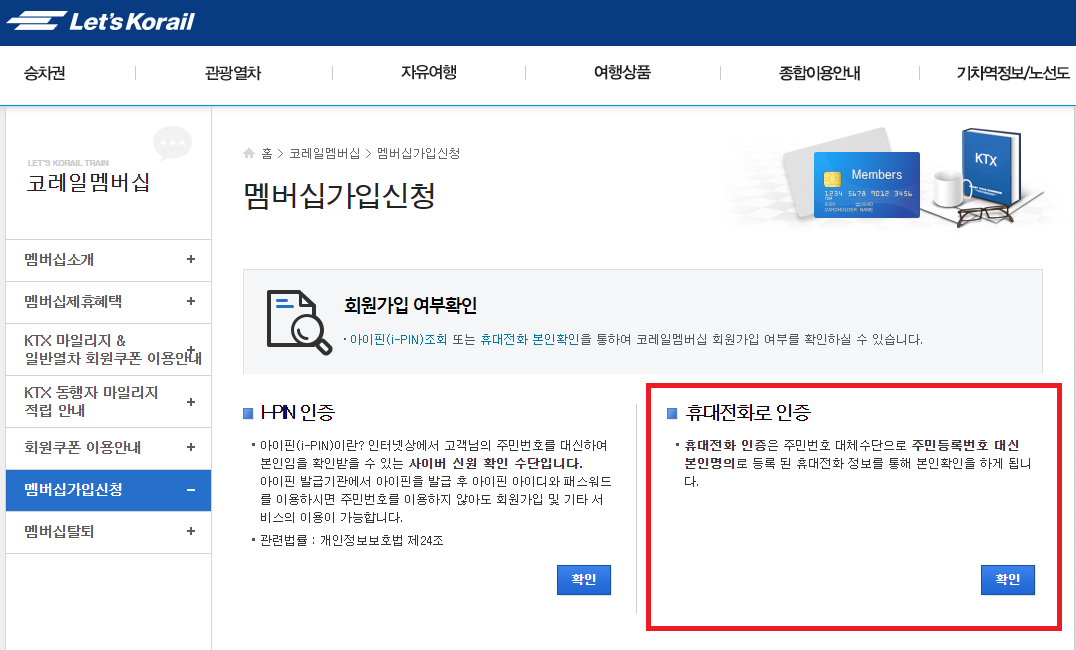1076x650 pixels.
Task: Expand KTX 마일리지 & 일반열차 회원쿠폰 plus
Action: pyautogui.click(x=191, y=349)
